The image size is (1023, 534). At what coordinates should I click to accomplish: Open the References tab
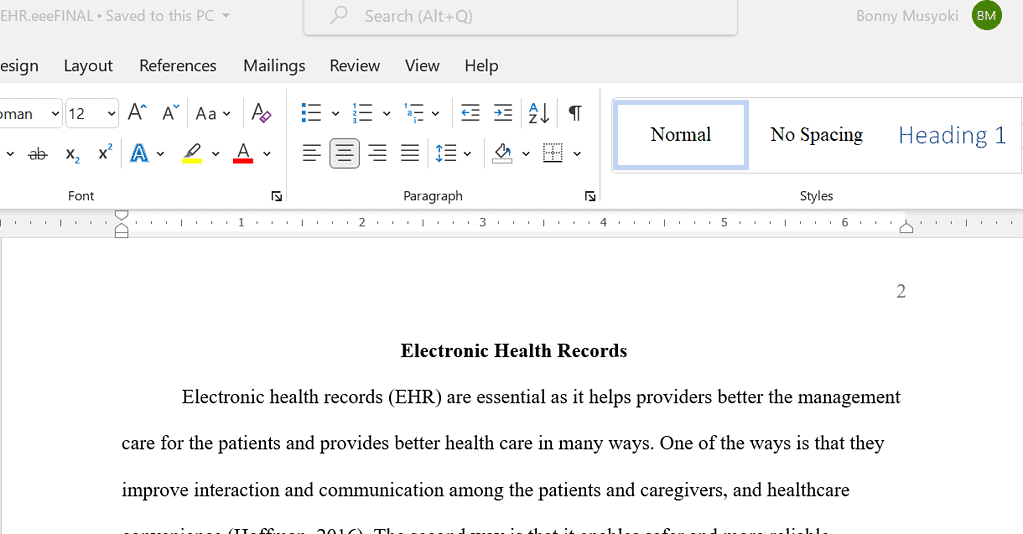coord(178,66)
